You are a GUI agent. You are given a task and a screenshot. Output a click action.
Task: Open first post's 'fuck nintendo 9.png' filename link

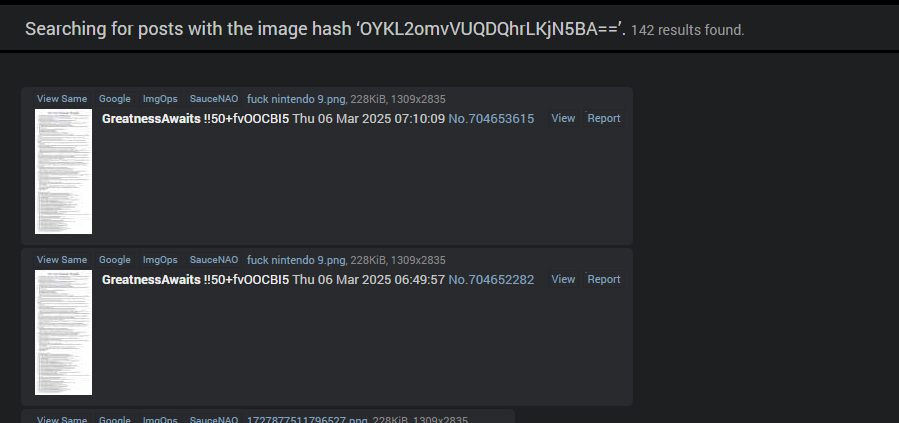click(x=296, y=99)
